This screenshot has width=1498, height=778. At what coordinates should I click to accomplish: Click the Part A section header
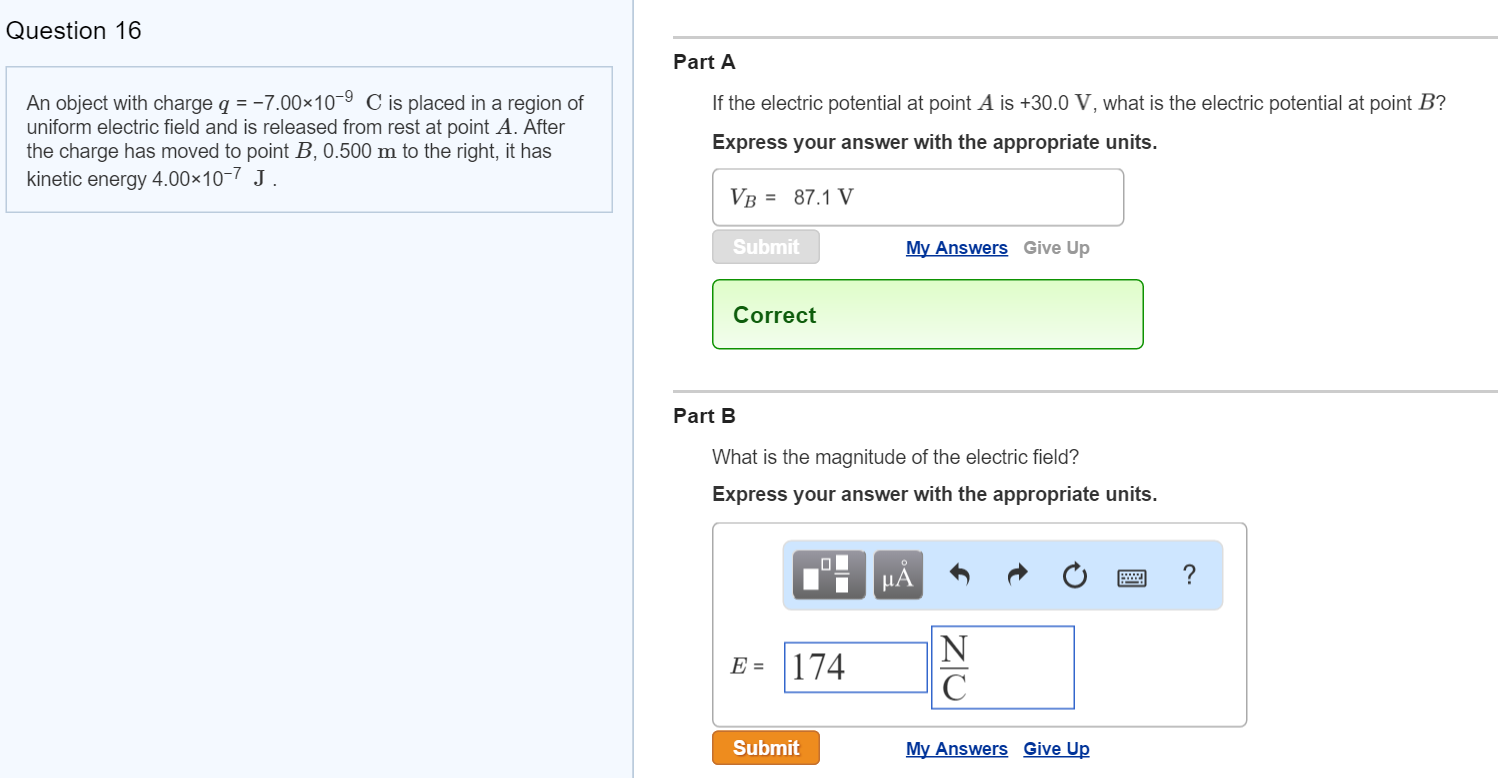click(704, 62)
